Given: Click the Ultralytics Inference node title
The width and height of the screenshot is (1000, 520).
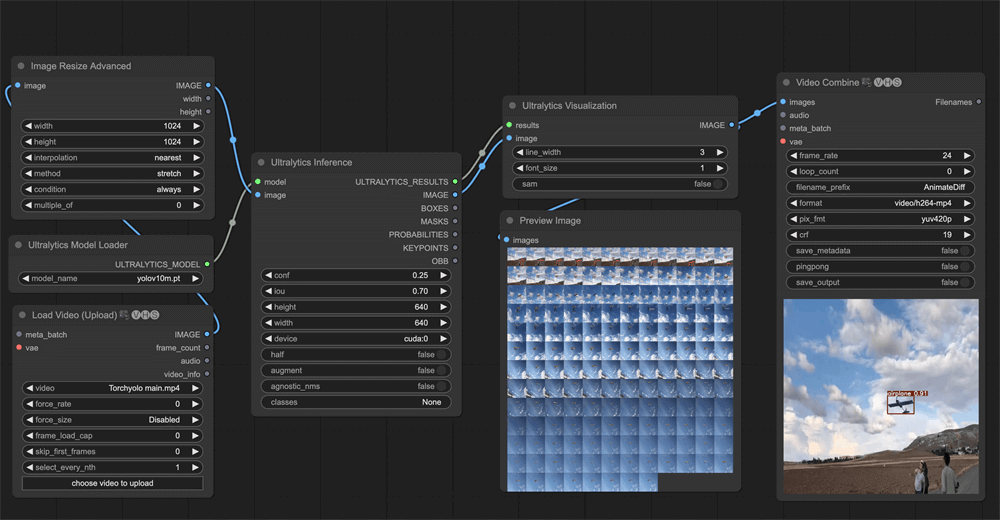Looking at the screenshot, I should (311, 163).
